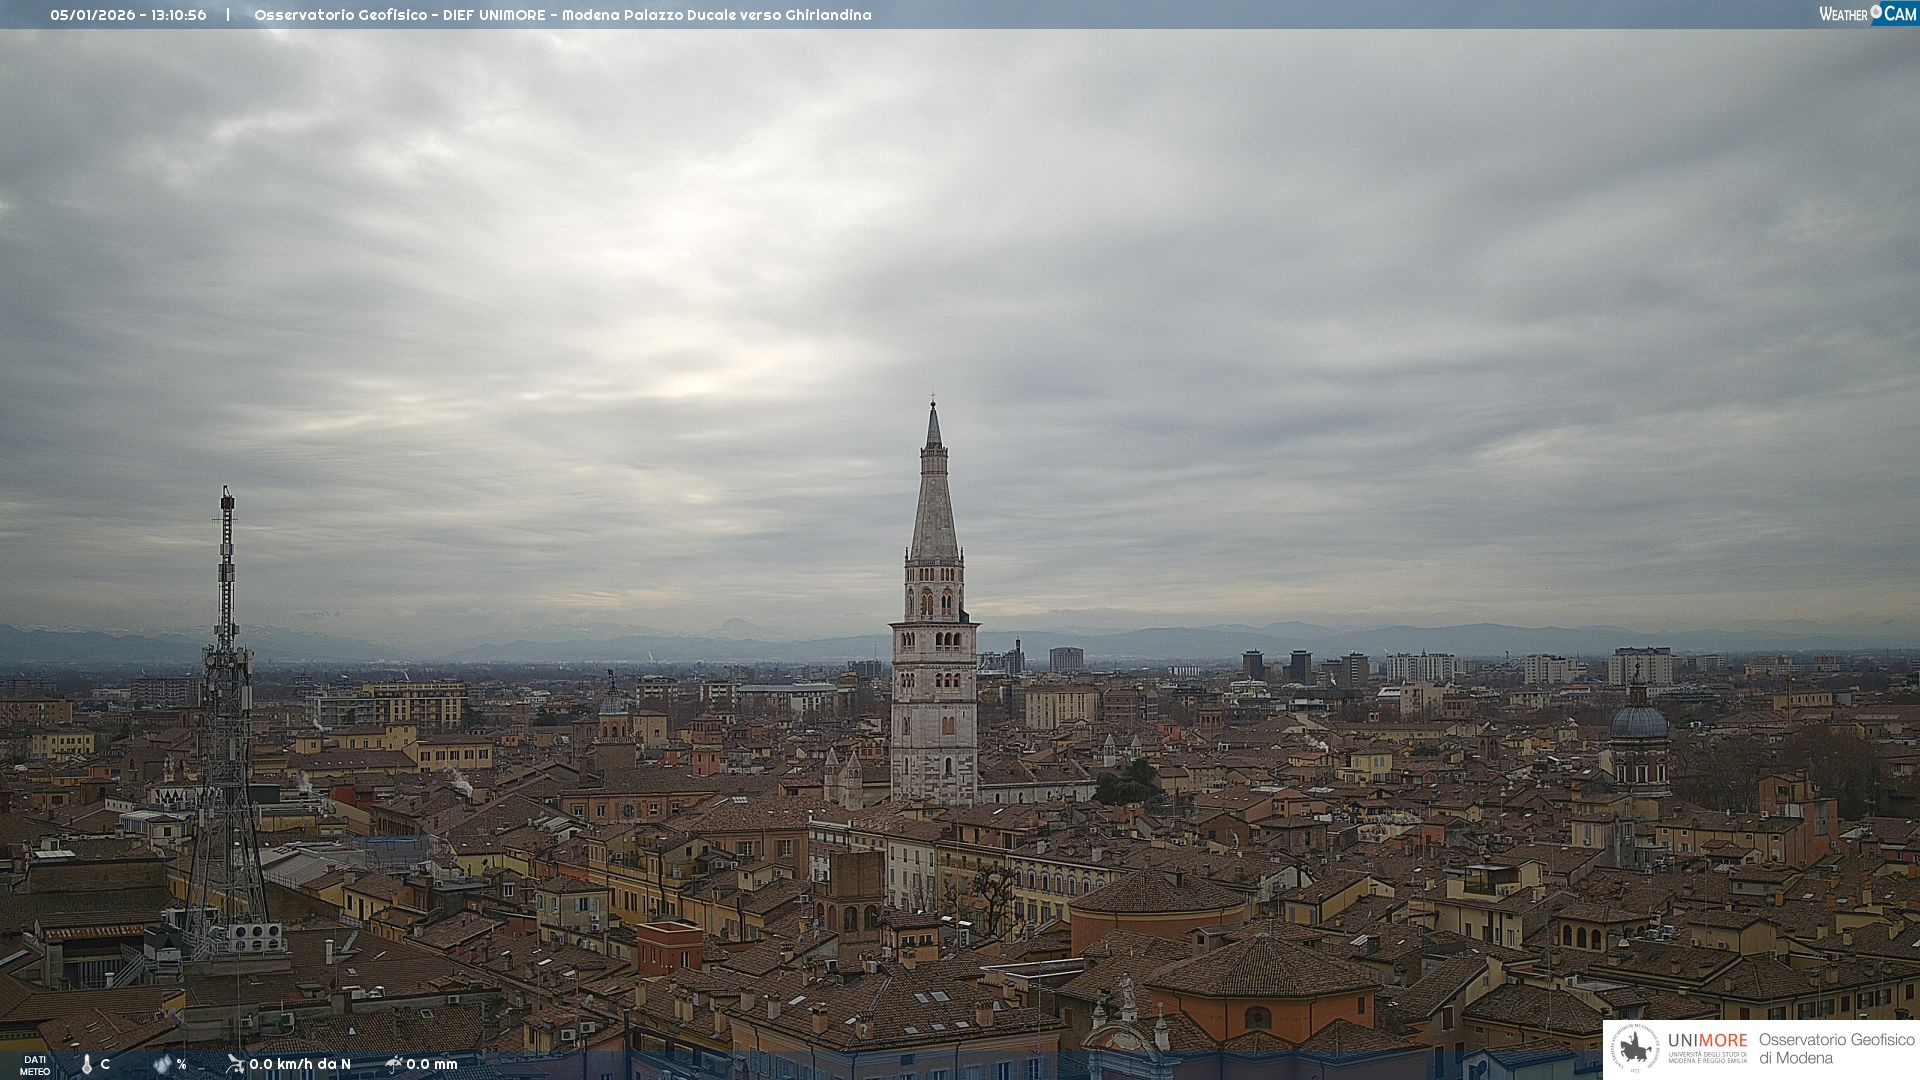Click the WeatherCam camera lens icon

(x=1876, y=12)
